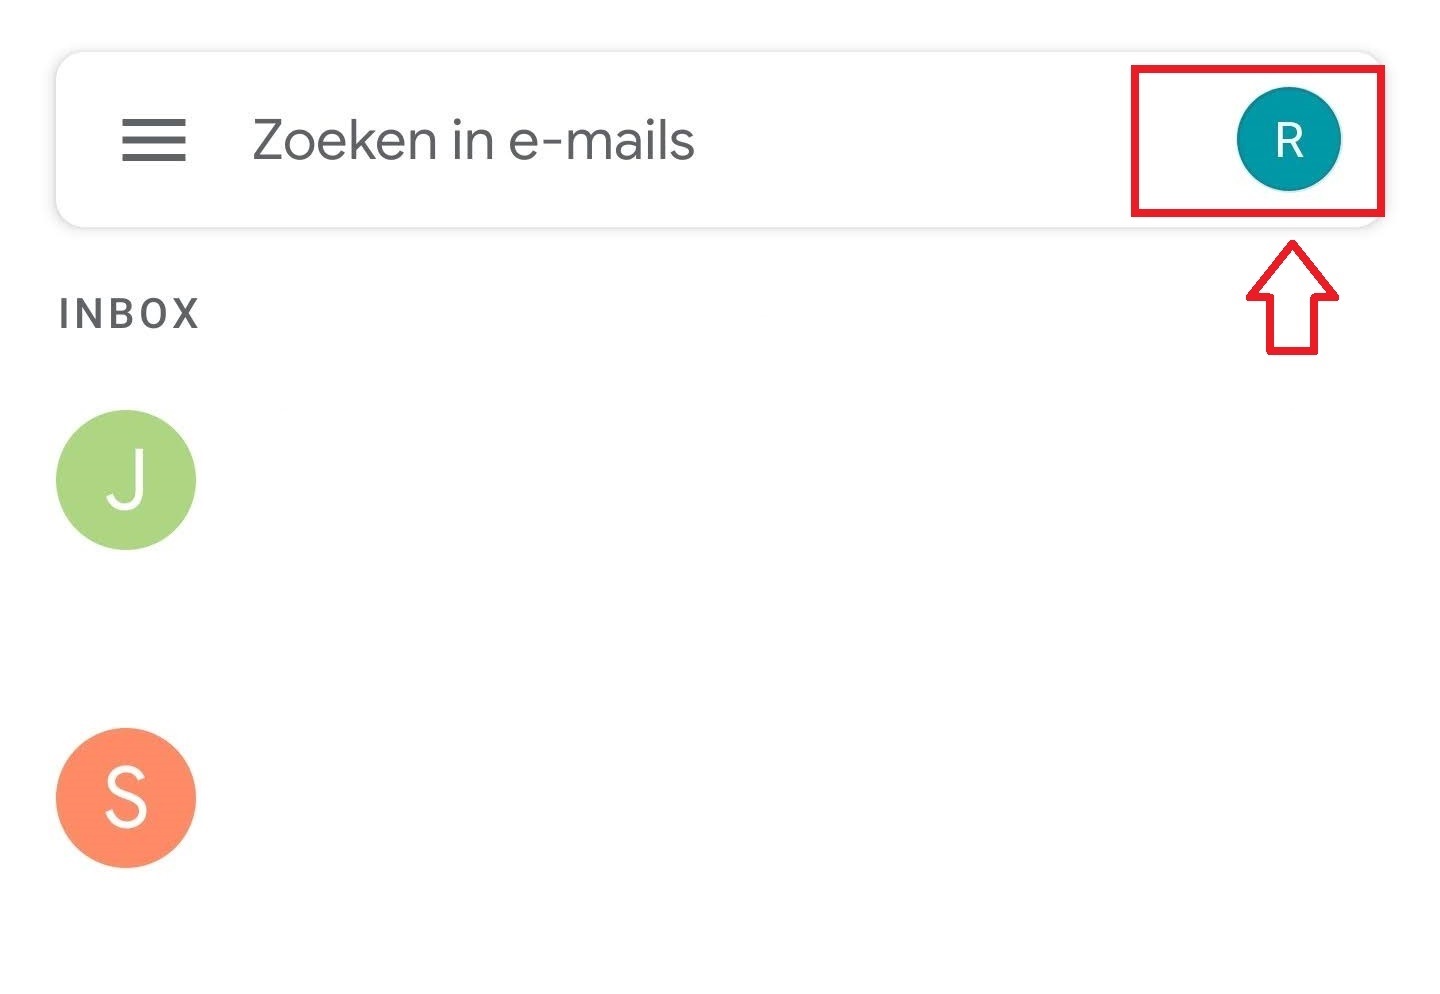Viewport: 1440px width, 994px height.
Task: Click the word 'e-mails' in search placeholder
Action: pyautogui.click(x=601, y=140)
